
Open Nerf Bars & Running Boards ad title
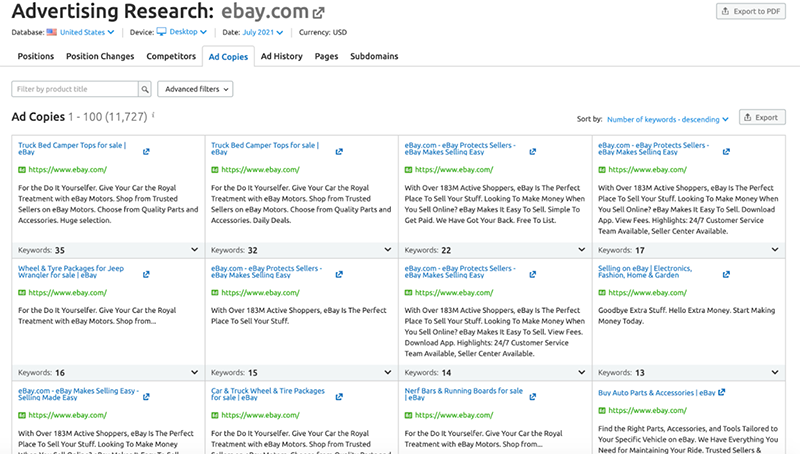[x=464, y=394]
